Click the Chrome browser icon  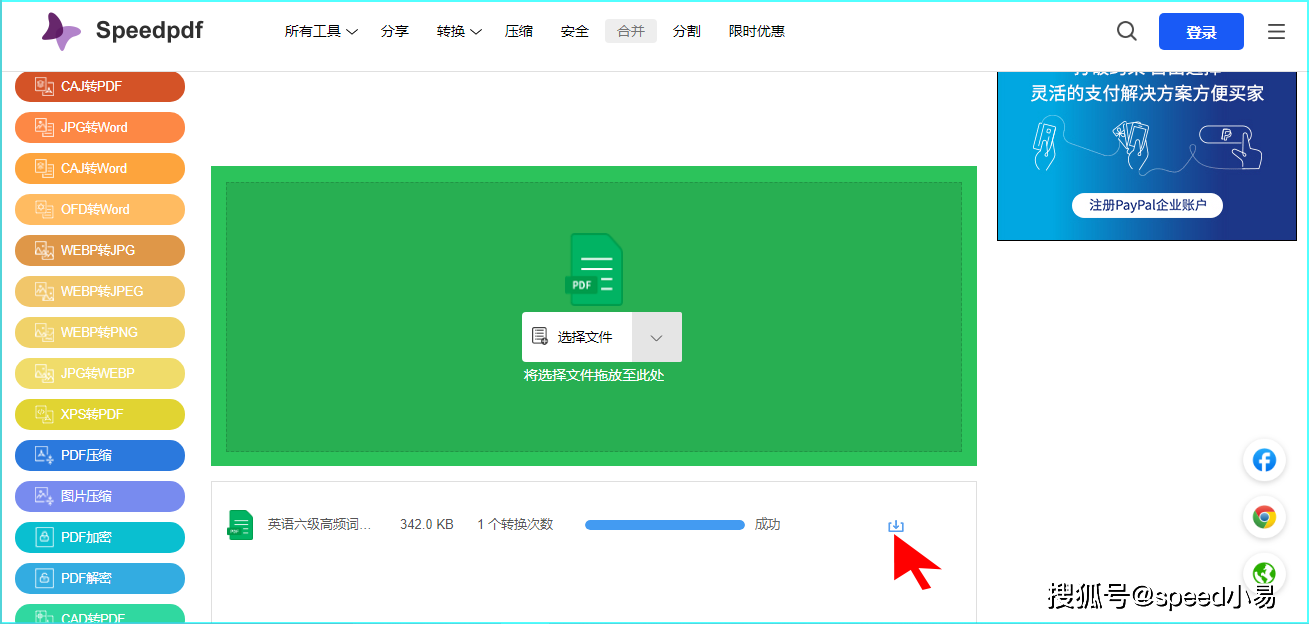[1264, 518]
